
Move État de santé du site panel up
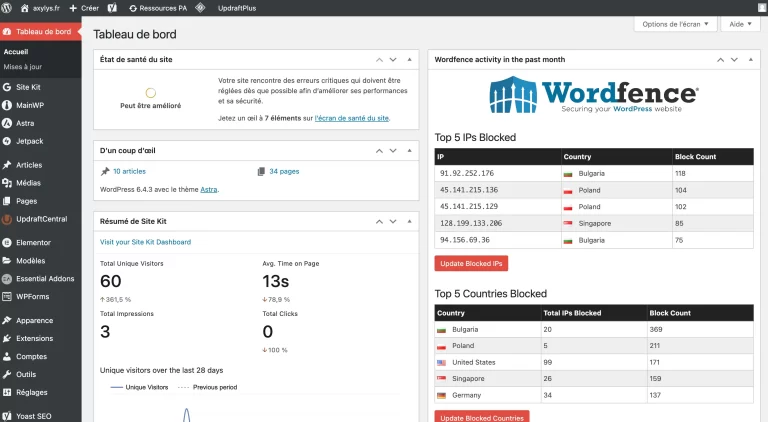(379, 60)
